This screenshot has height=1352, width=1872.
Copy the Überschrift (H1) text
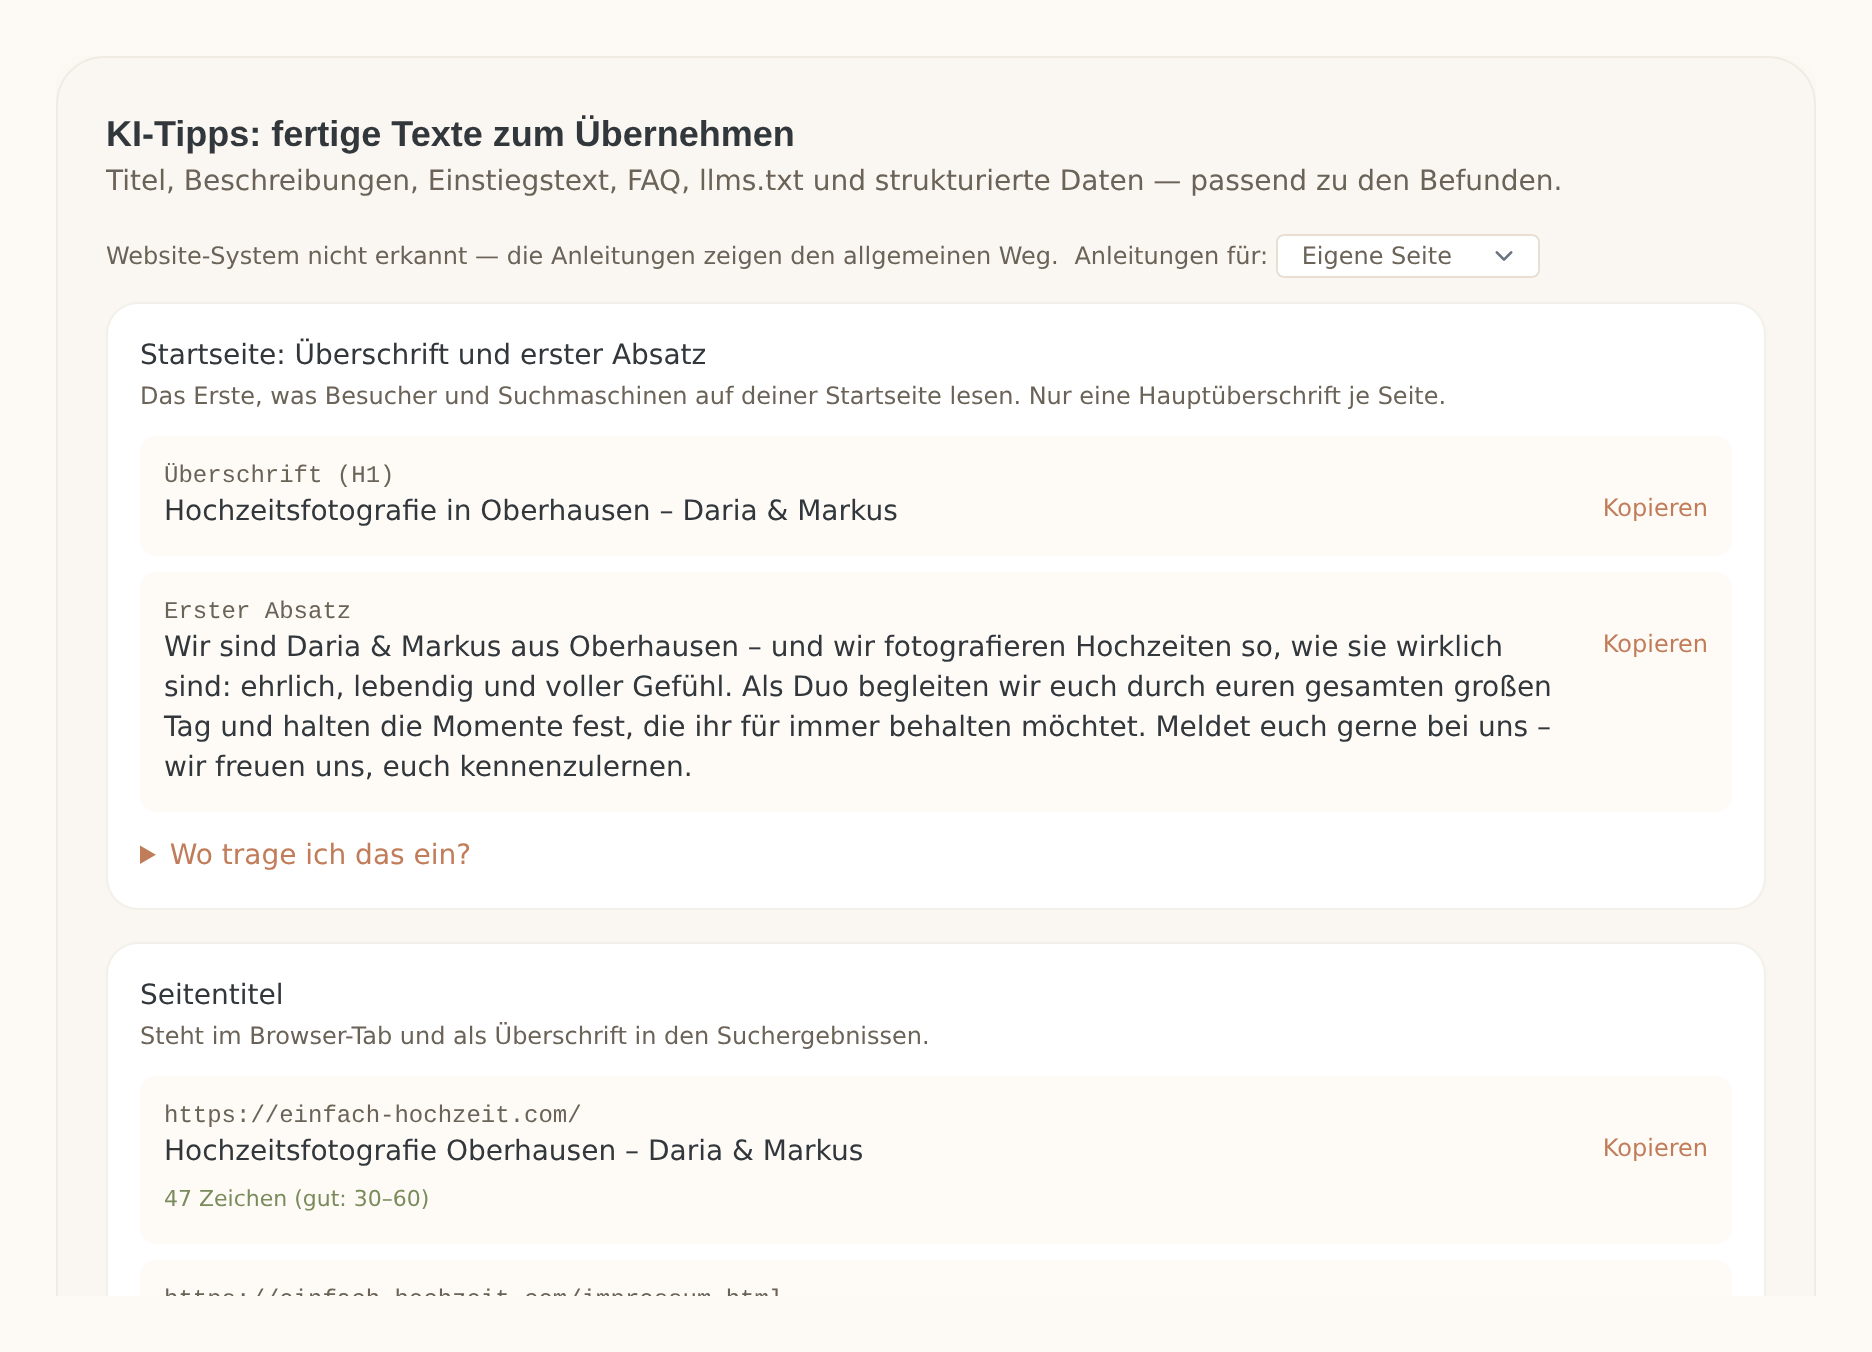pos(1654,508)
